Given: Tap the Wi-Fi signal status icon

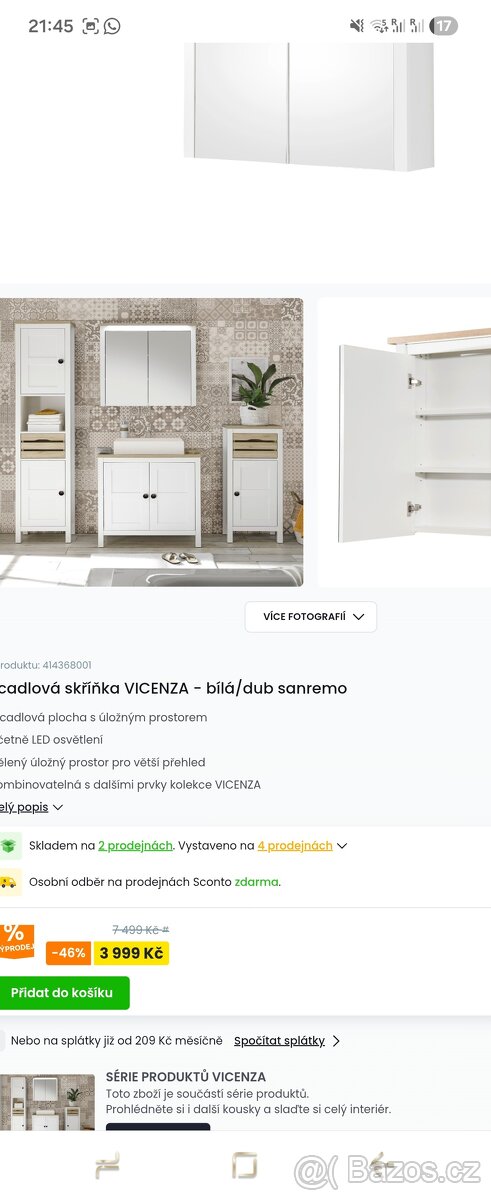Looking at the screenshot, I should [380, 26].
